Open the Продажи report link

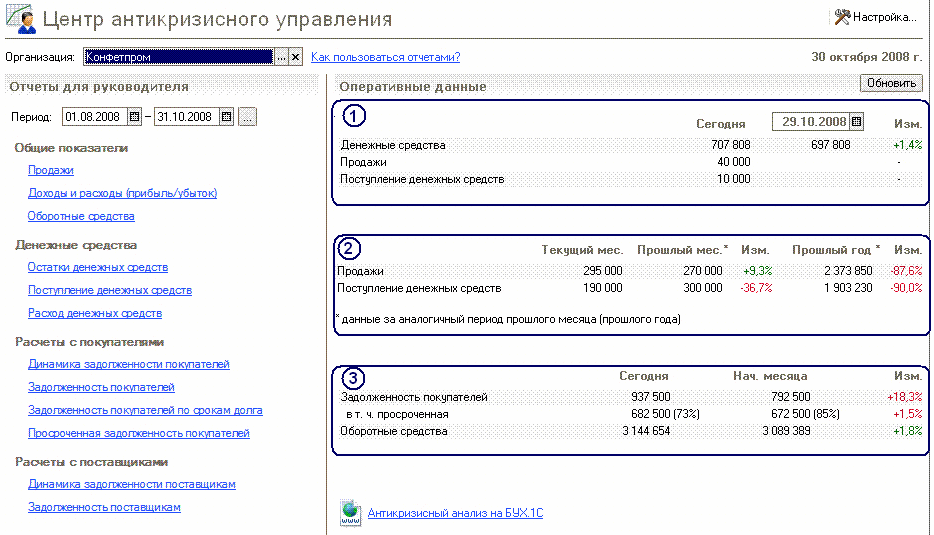pos(51,170)
